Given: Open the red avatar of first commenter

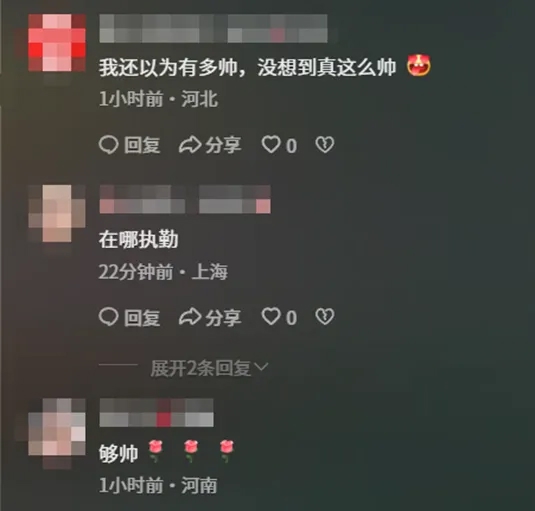Looking at the screenshot, I should pyautogui.click(x=57, y=43).
